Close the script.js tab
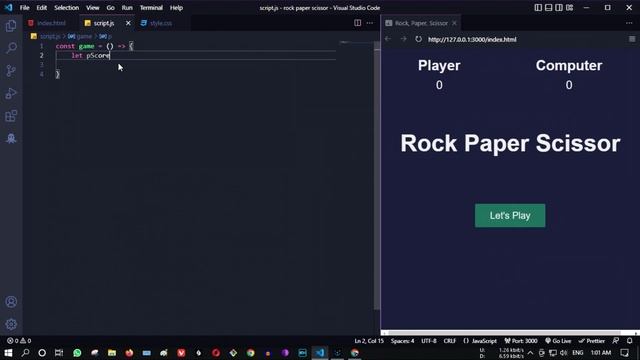640x360 pixels. coord(128,23)
